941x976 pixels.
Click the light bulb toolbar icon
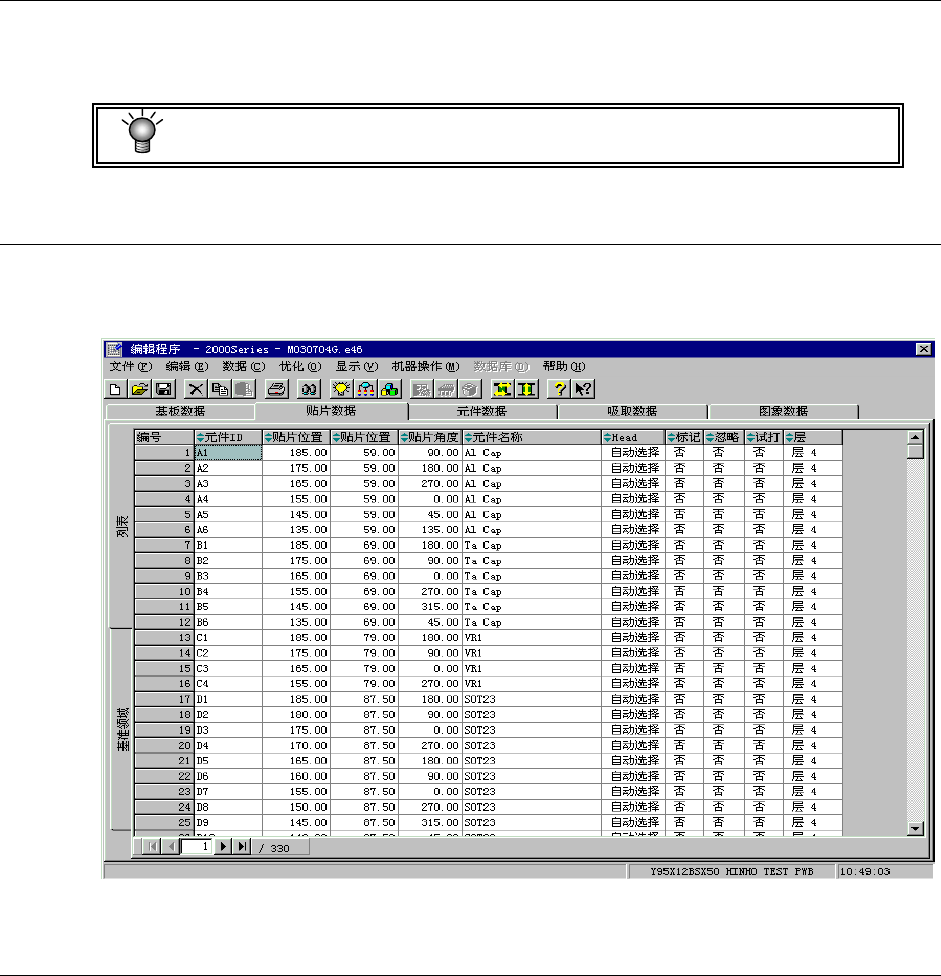[342, 390]
